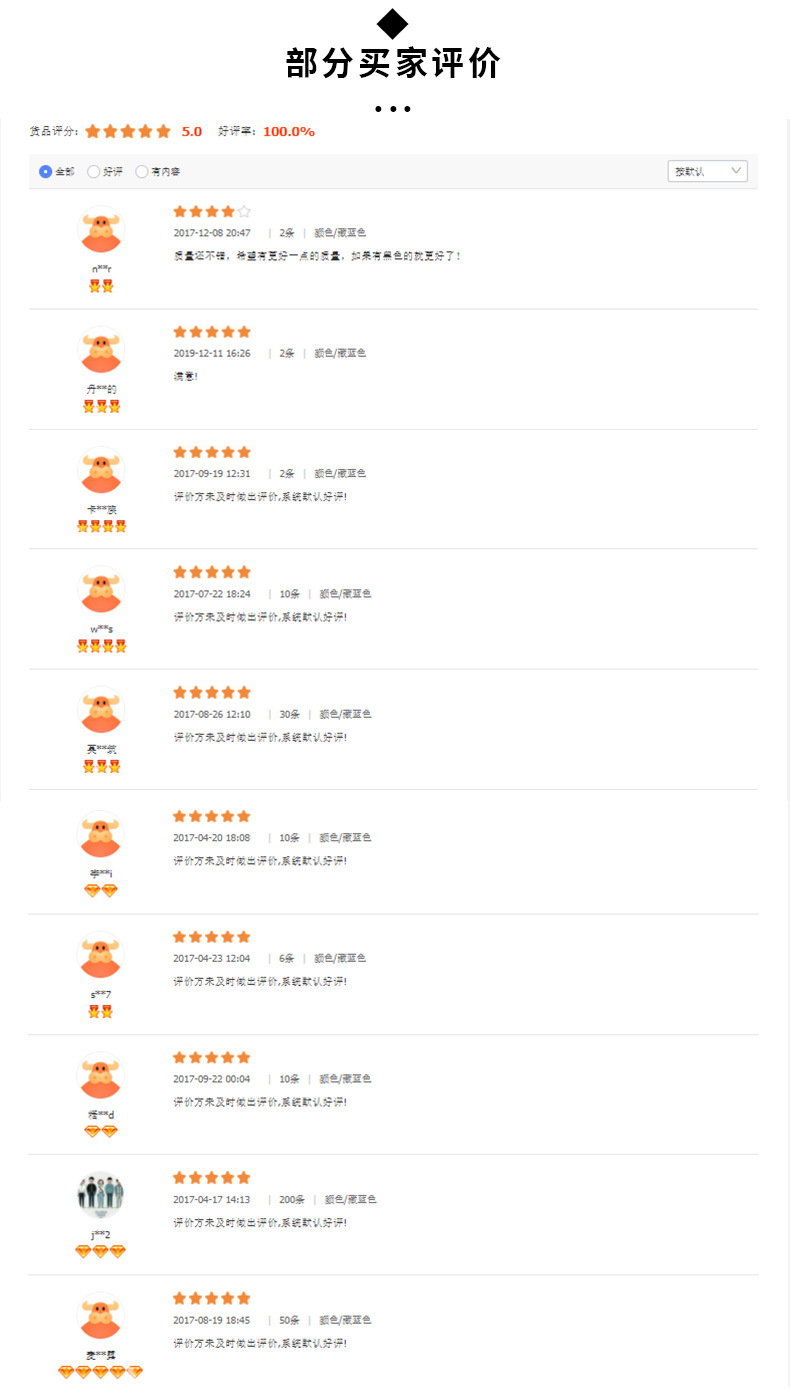The width and height of the screenshot is (790, 1391).
Task: Click the 200条 quantity in j**2's review
Action: 292,1199
